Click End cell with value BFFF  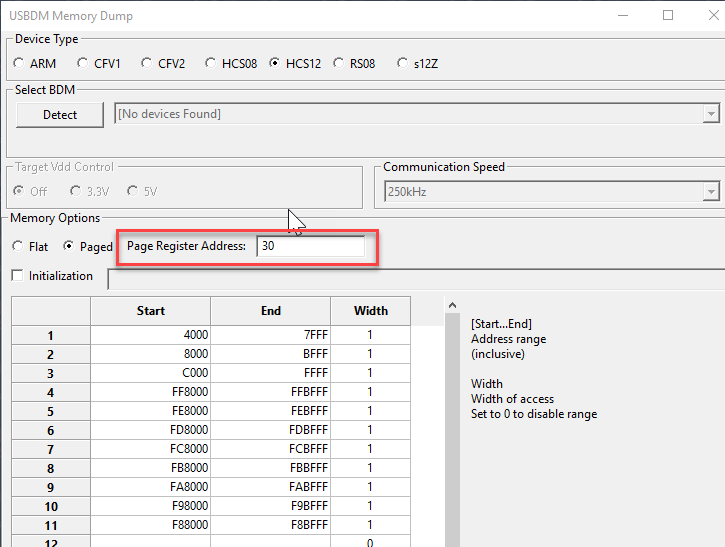pos(270,354)
